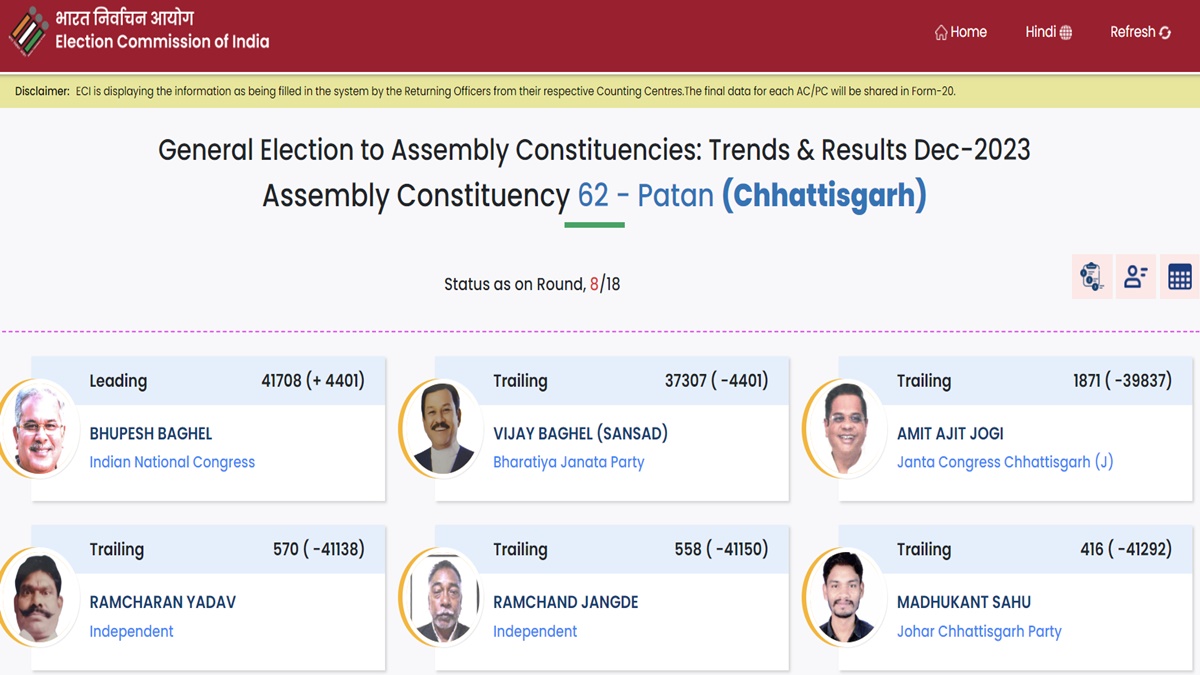The image size is (1200, 675).
Task: Switch language via the Hindi menu item
Action: coord(1040,32)
